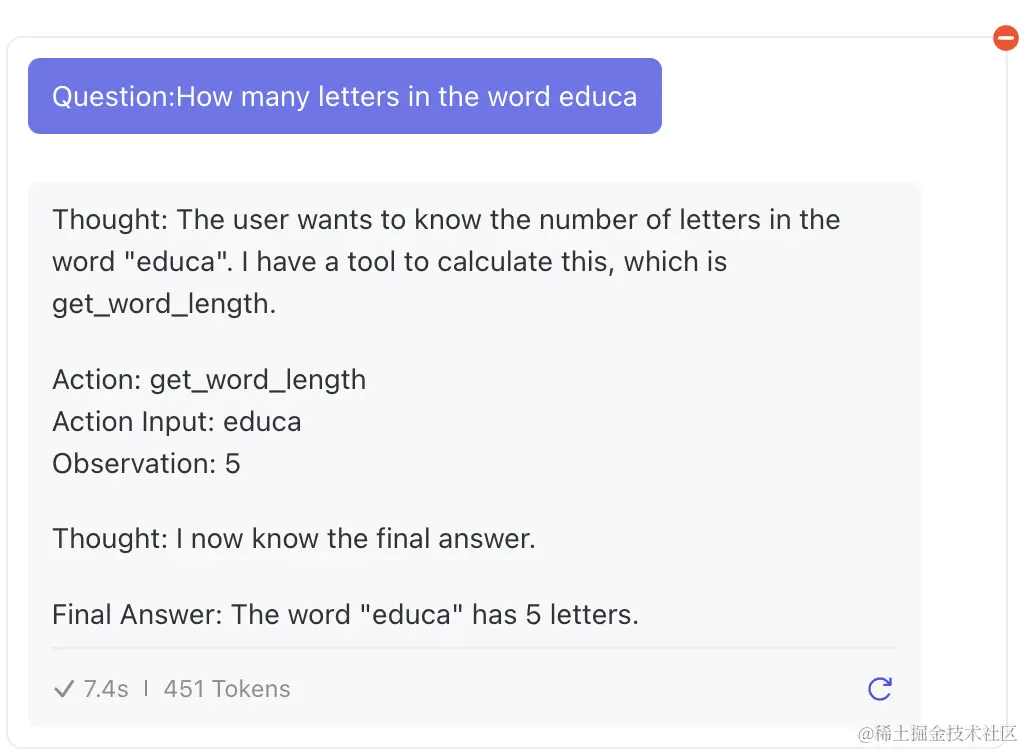Click 'get_word_length.' ending the first thought
The height and width of the screenshot is (750, 1024).
pos(164,304)
